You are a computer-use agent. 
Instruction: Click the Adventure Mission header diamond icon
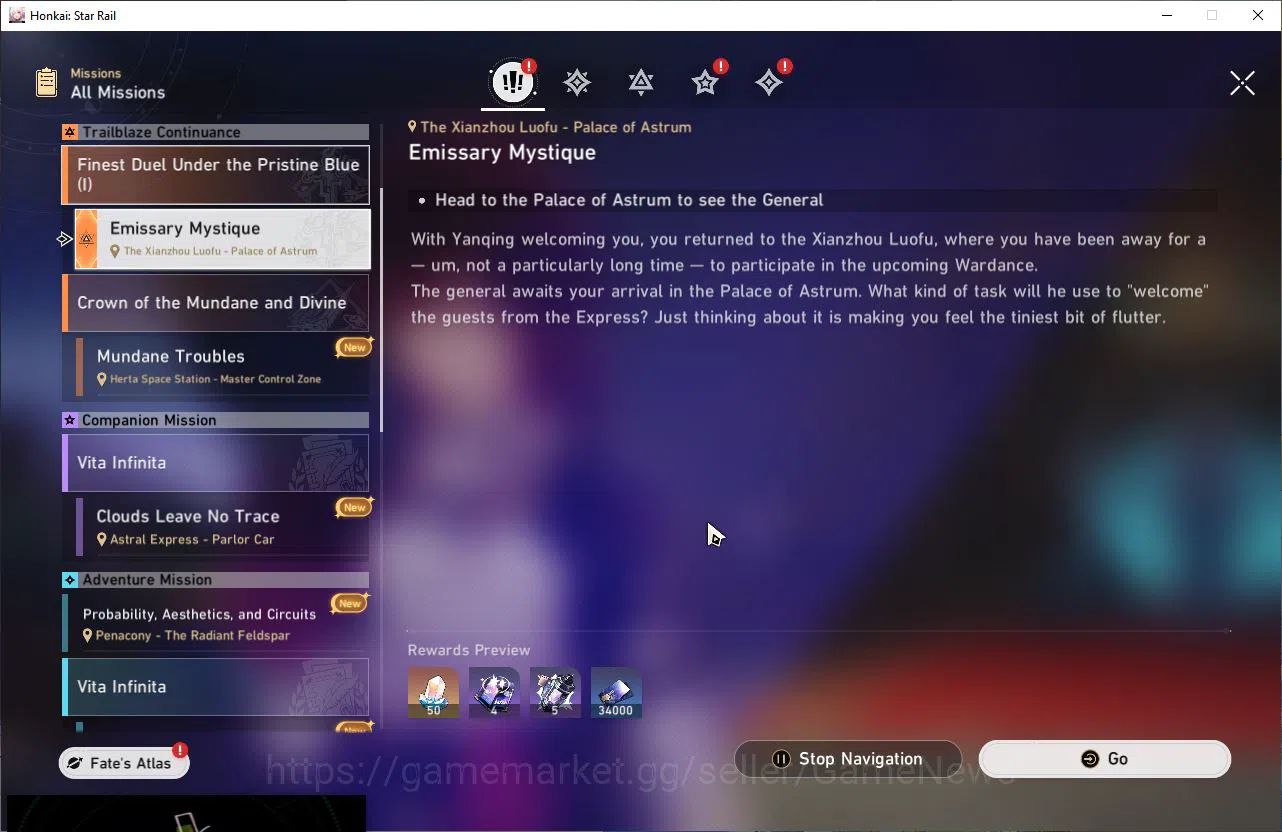pos(70,580)
